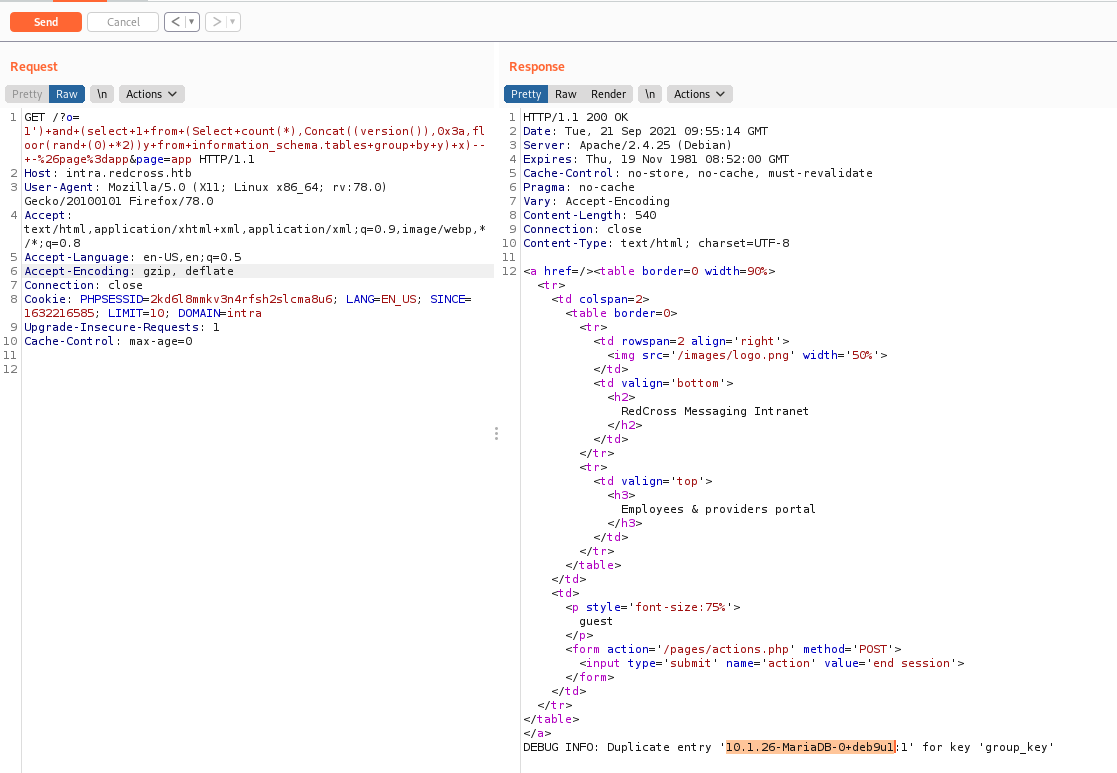Click the request Cache-Control: max-age=0 line
1117x773 pixels.
click(108, 341)
